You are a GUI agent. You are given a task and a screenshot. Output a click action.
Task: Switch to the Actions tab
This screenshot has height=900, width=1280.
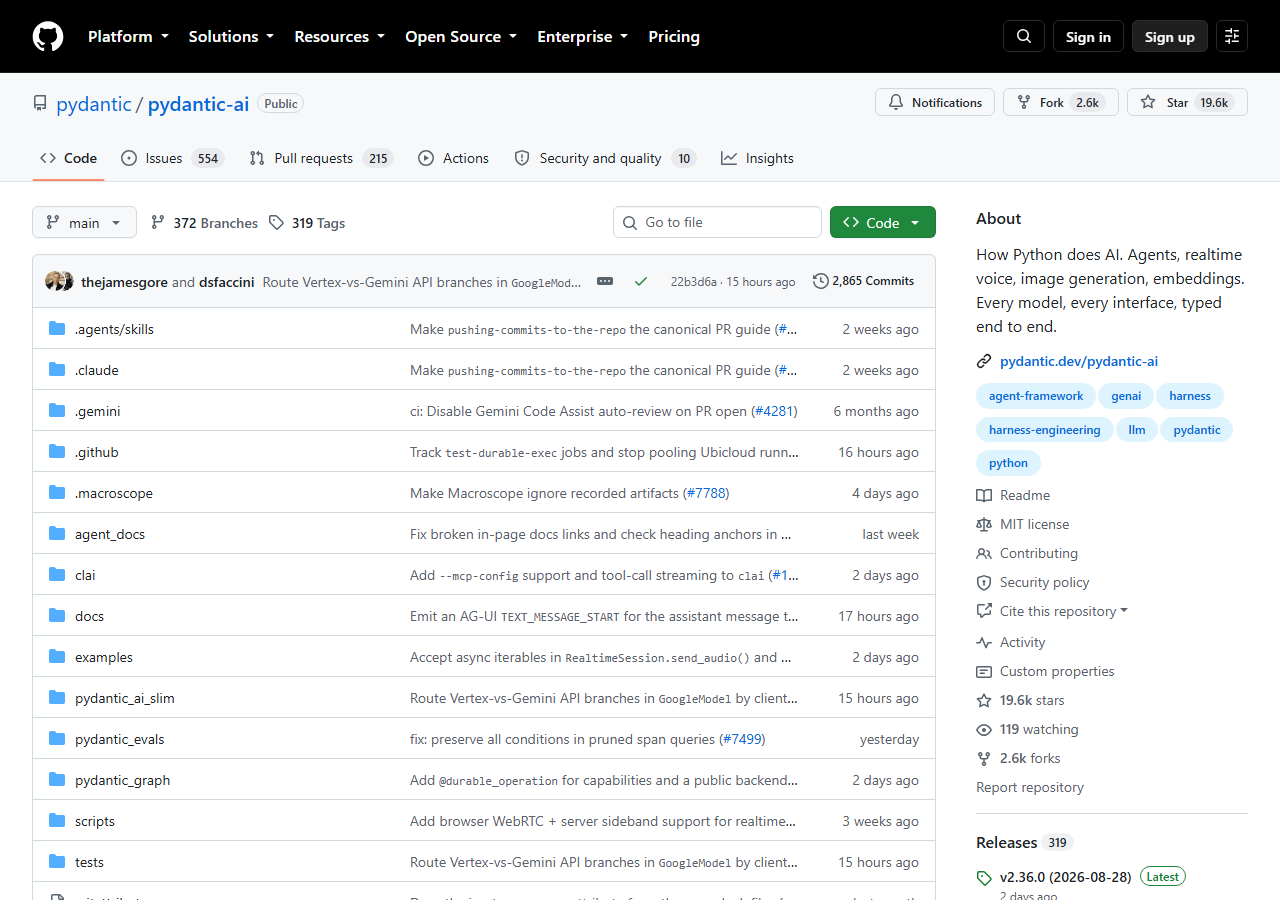point(453,158)
